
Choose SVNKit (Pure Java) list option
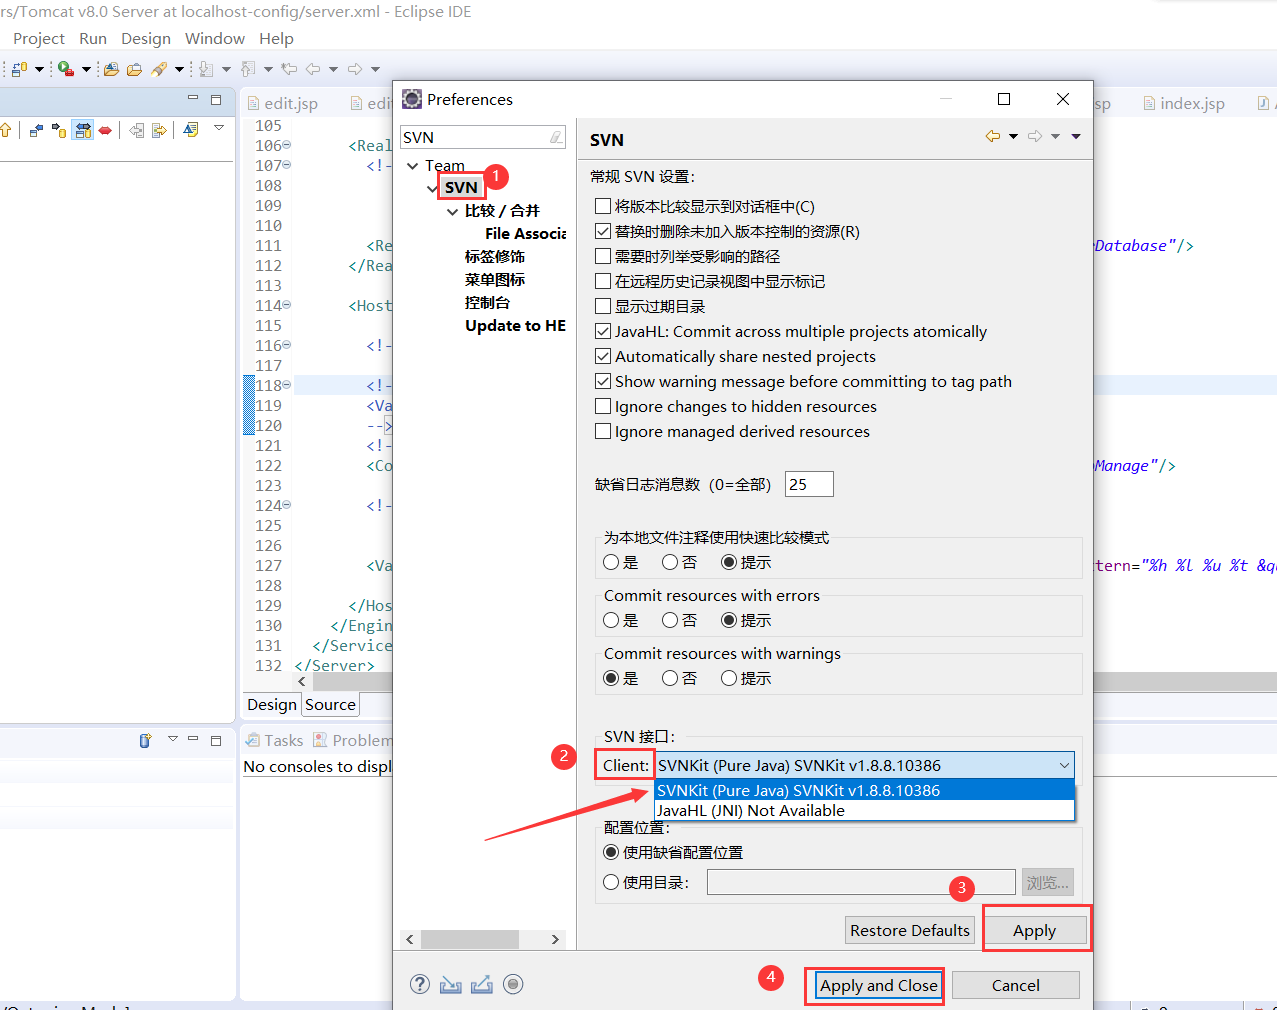coord(864,790)
